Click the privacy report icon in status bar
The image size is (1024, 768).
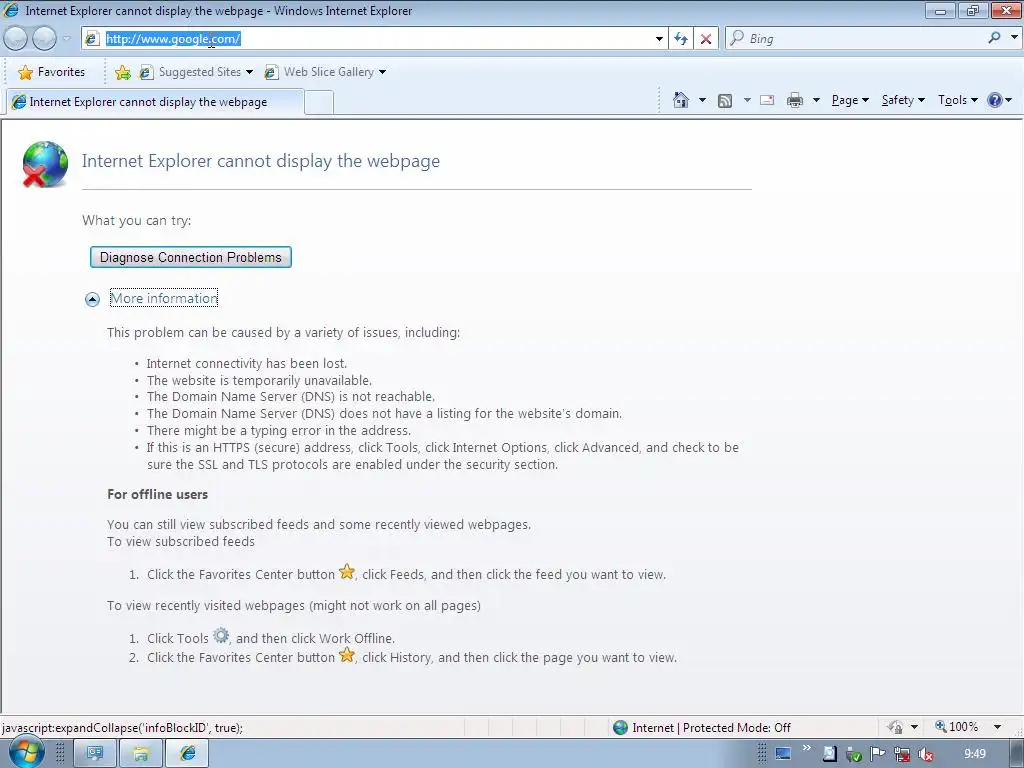(x=895, y=727)
